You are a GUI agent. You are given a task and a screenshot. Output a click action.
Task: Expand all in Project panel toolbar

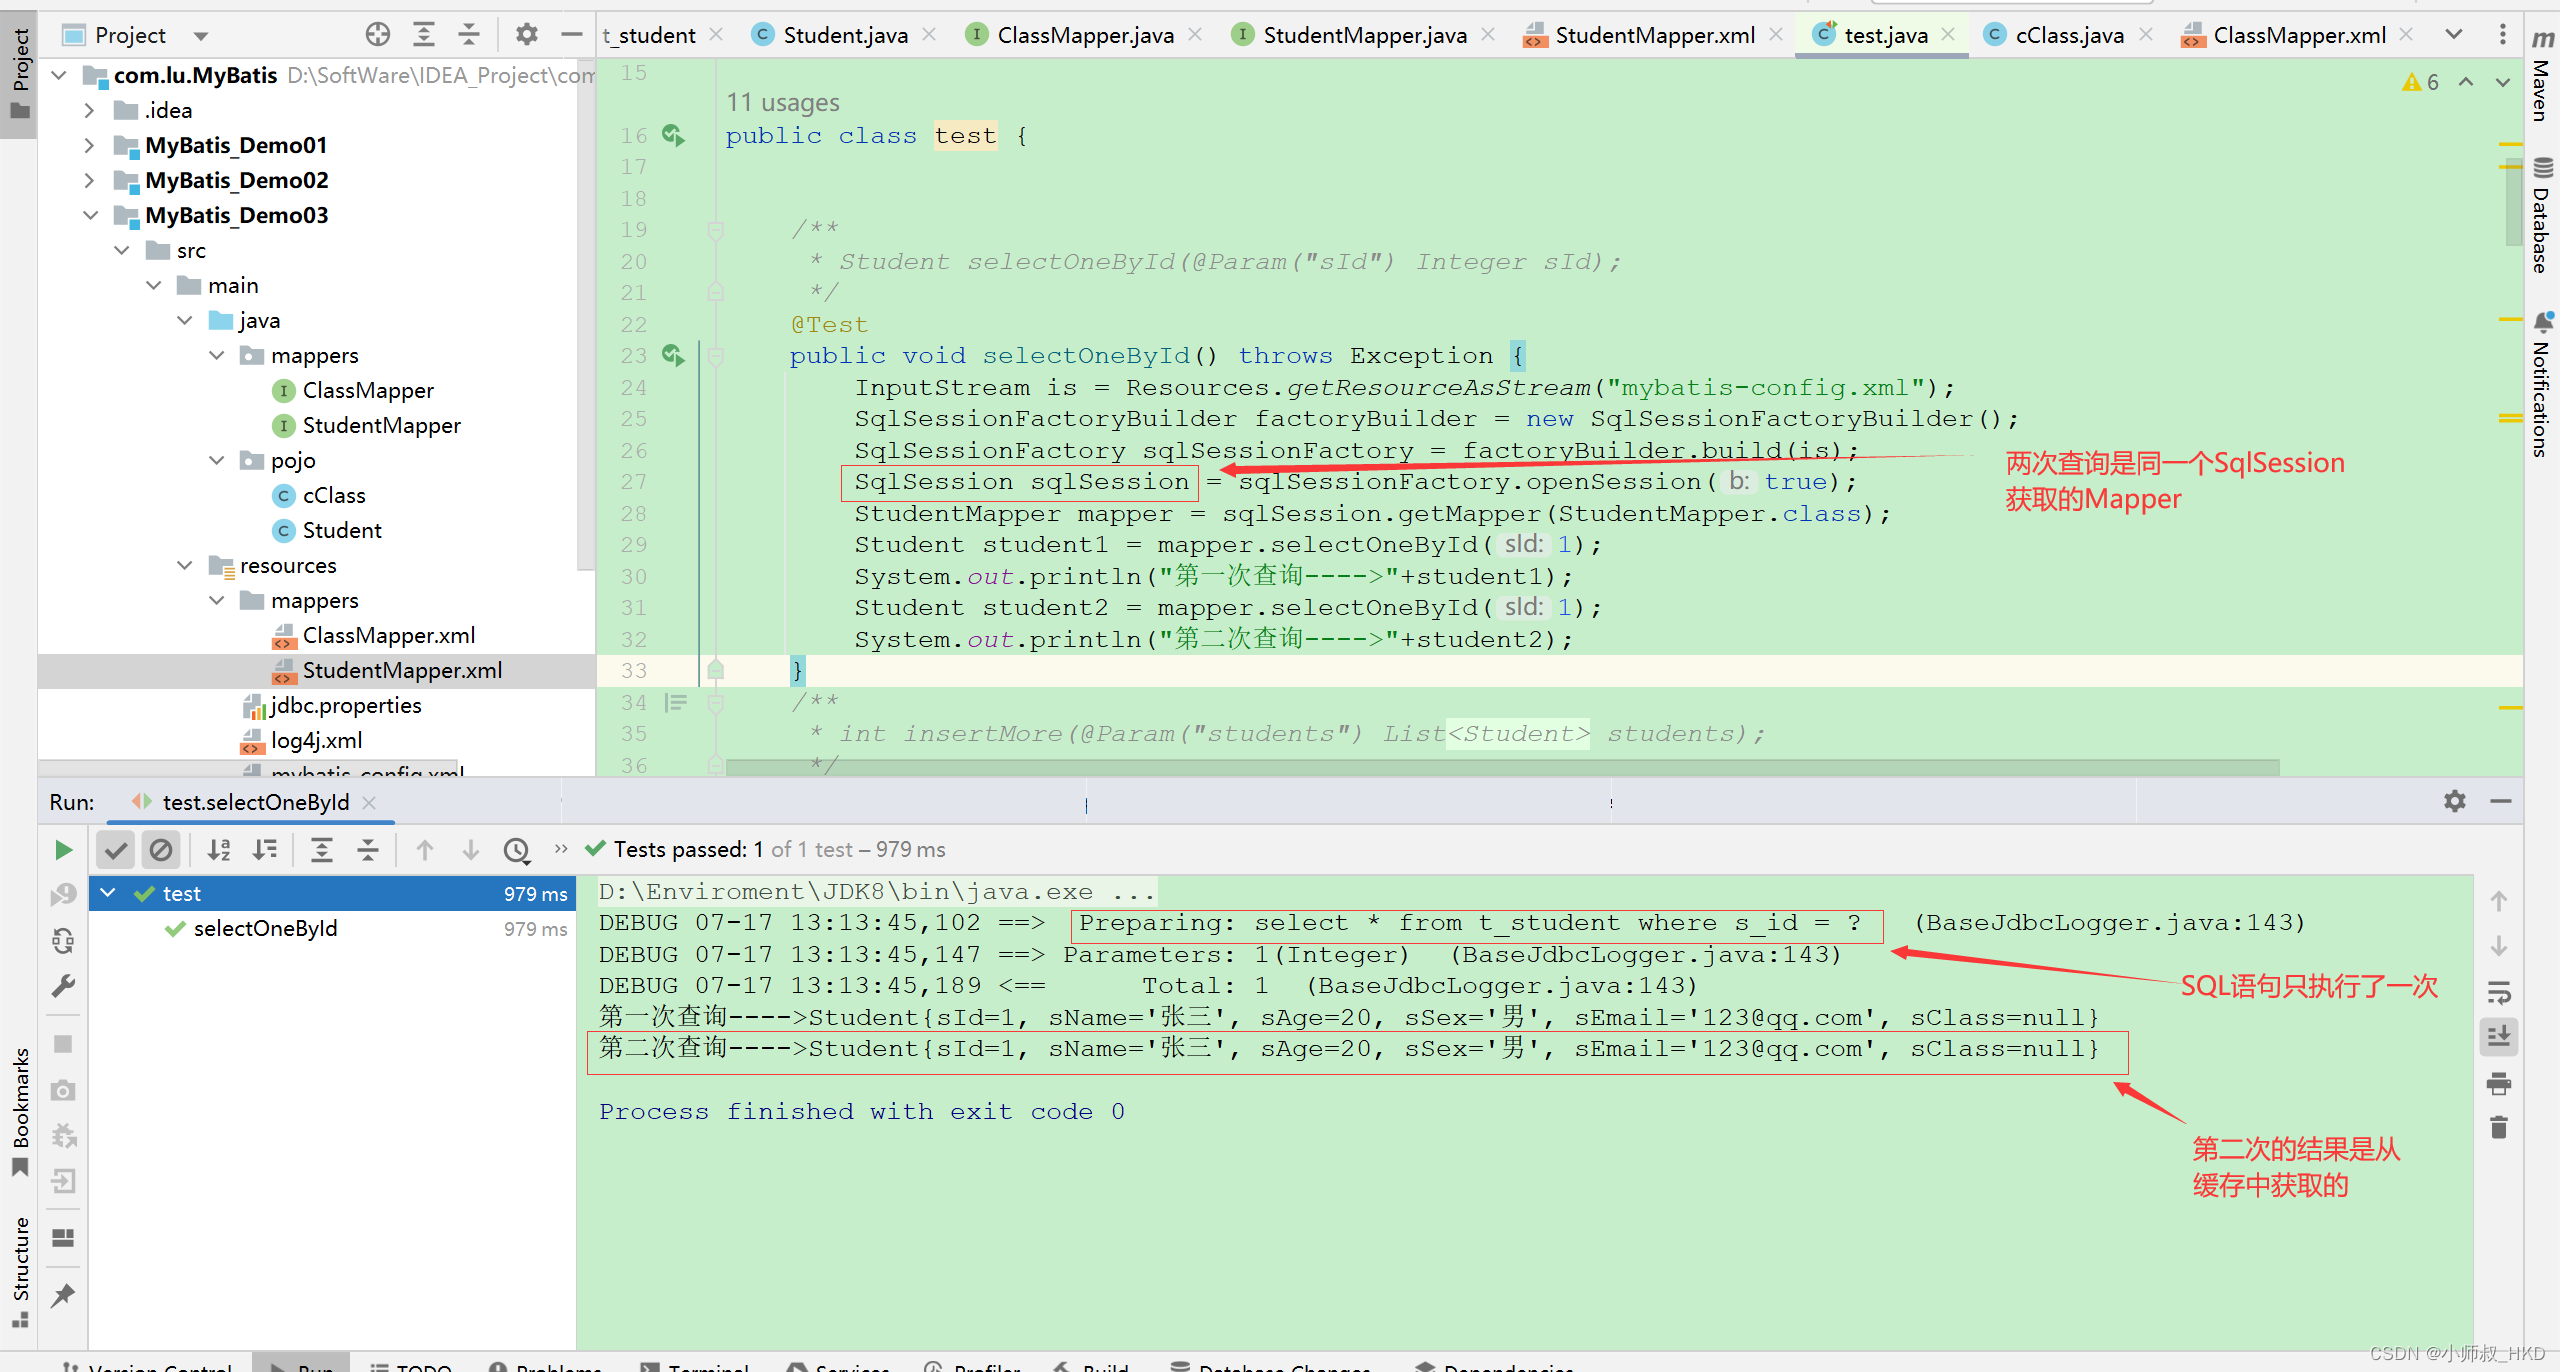(424, 35)
